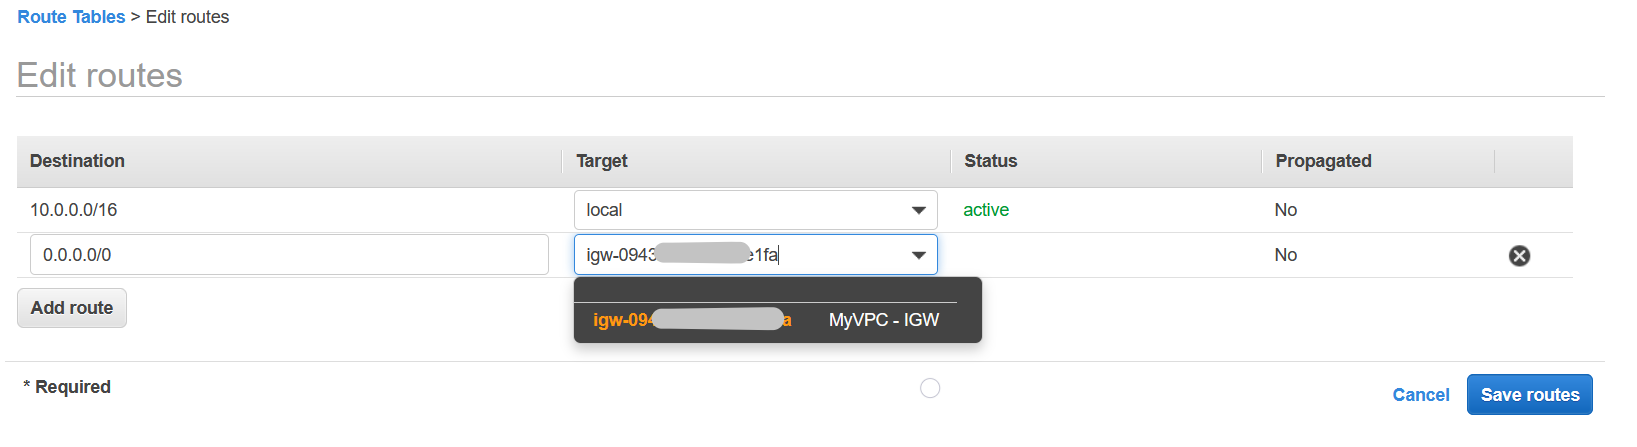1637x447 pixels.
Task: Click the Edit routes page heading
Action: click(100, 76)
